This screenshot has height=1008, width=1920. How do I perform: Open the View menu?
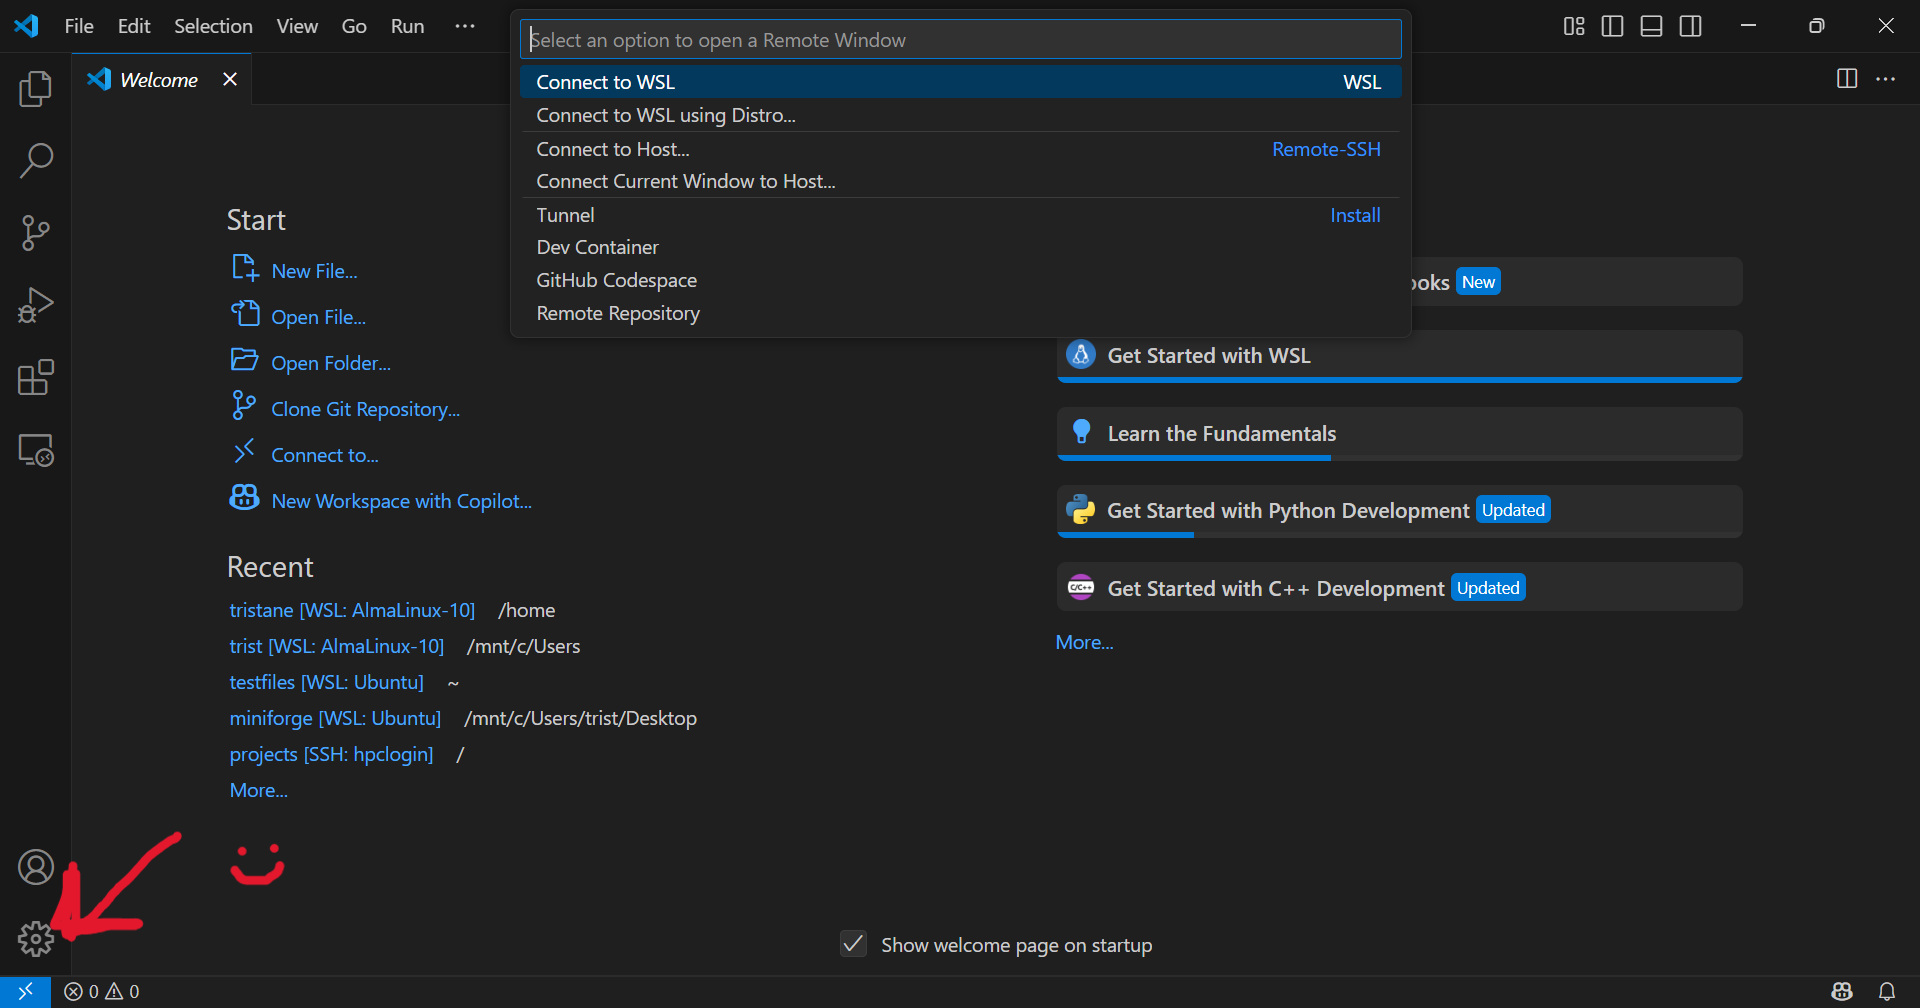click(297, 26)
